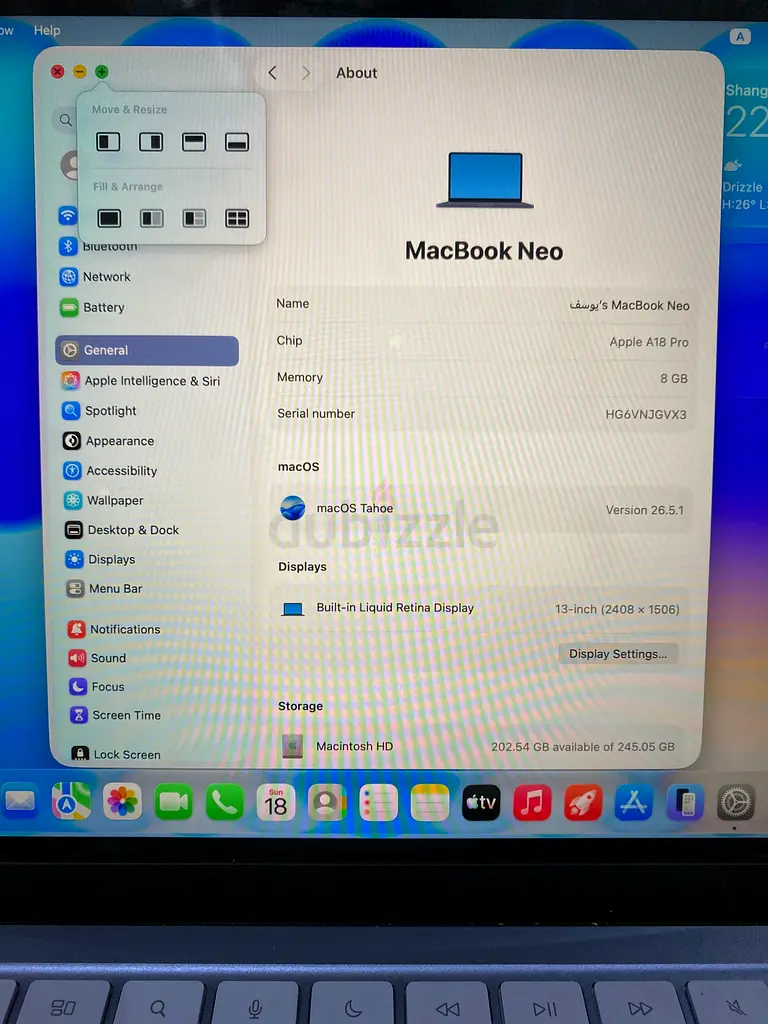Click the macOS Tahoe row
The image size is (768, 1024).
[482, 509]
